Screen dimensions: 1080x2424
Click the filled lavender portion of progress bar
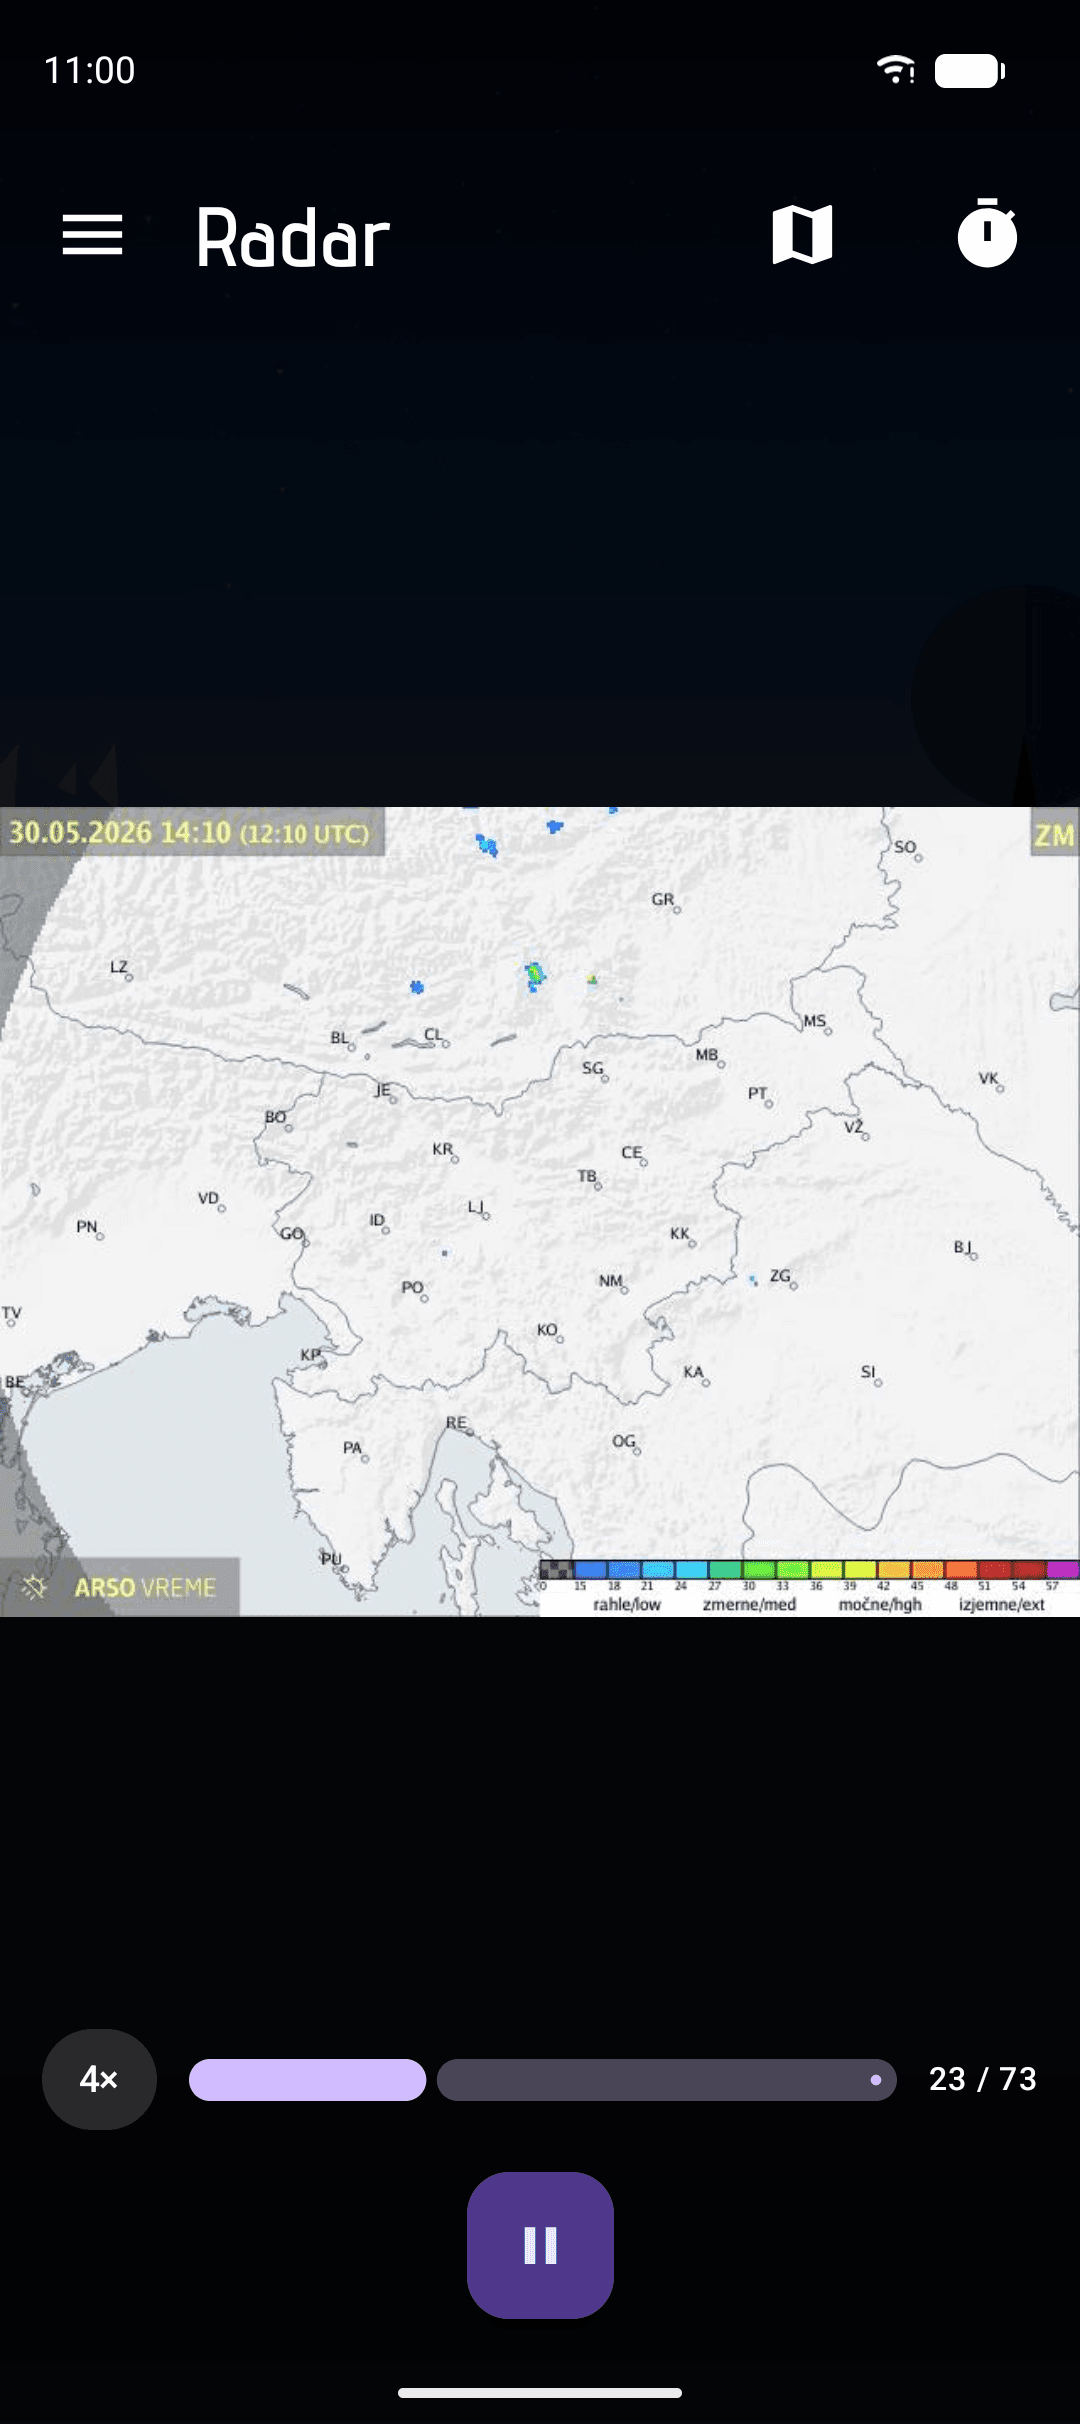pos(307,2079)
